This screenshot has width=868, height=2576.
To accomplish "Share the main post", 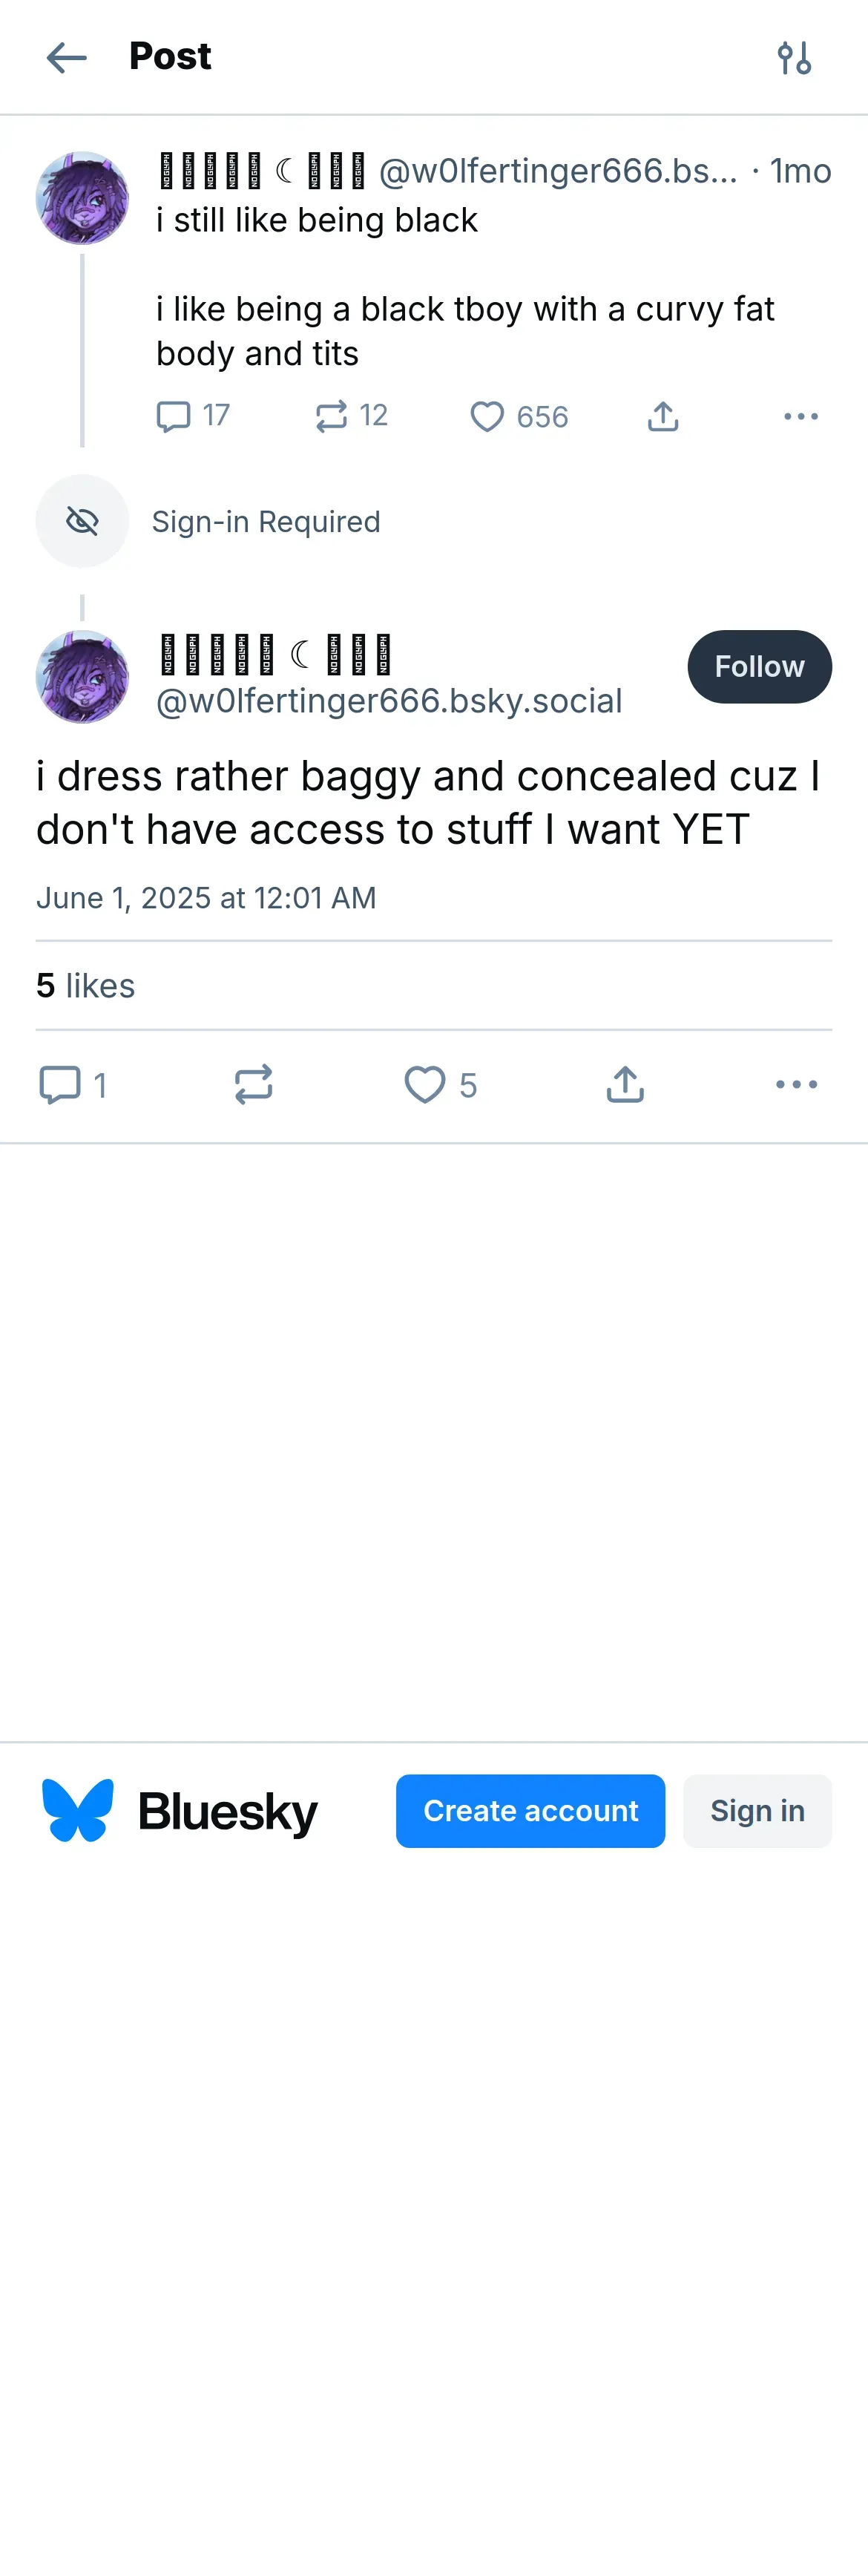I will 625,1084.
